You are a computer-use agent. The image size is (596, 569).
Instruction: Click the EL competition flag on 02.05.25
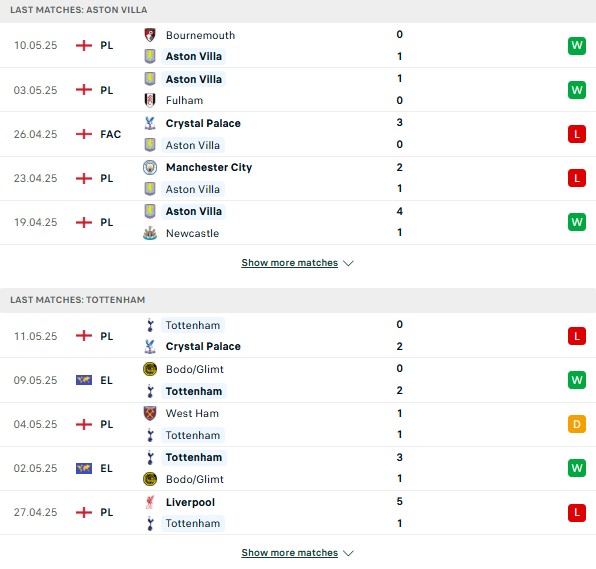(x=84, y=468)
